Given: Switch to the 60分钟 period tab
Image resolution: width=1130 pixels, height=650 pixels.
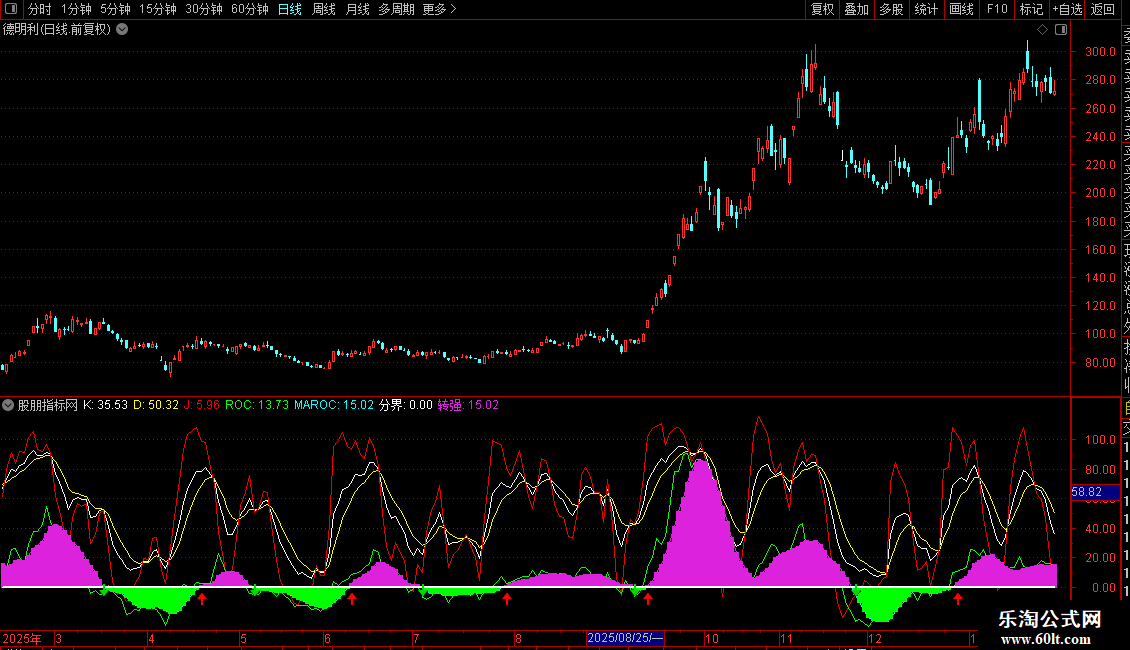Looking at the screenshot, I should click(249, 9).
